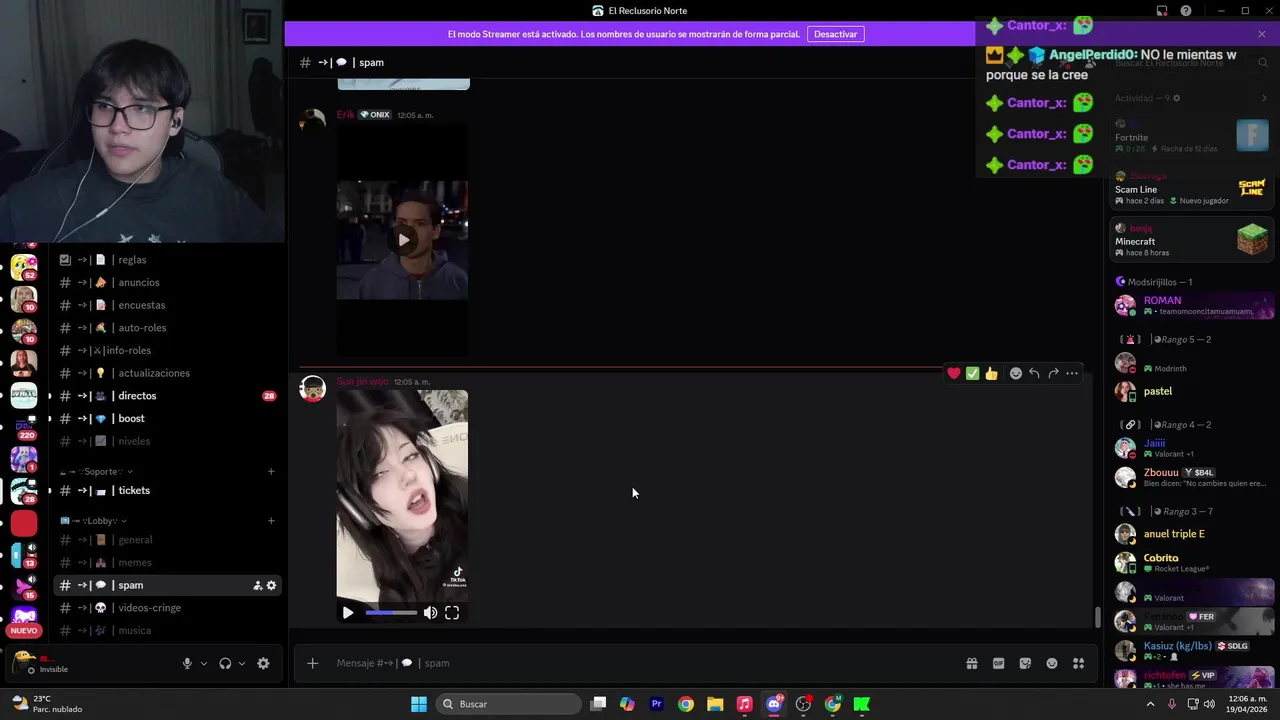Viewport: 1280px width, 720px height.
Task: Open the videos-cringe channel
Action: (167, 608)
